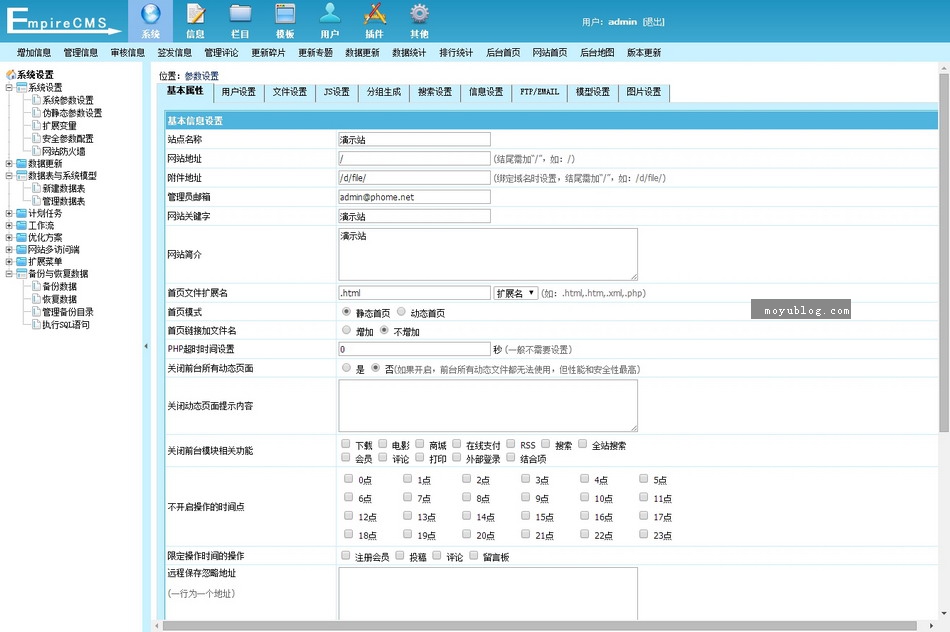Enable the 全站搜索 checkbox
The height and width of the screenshot is (632, 950).
tap(582, 444)
